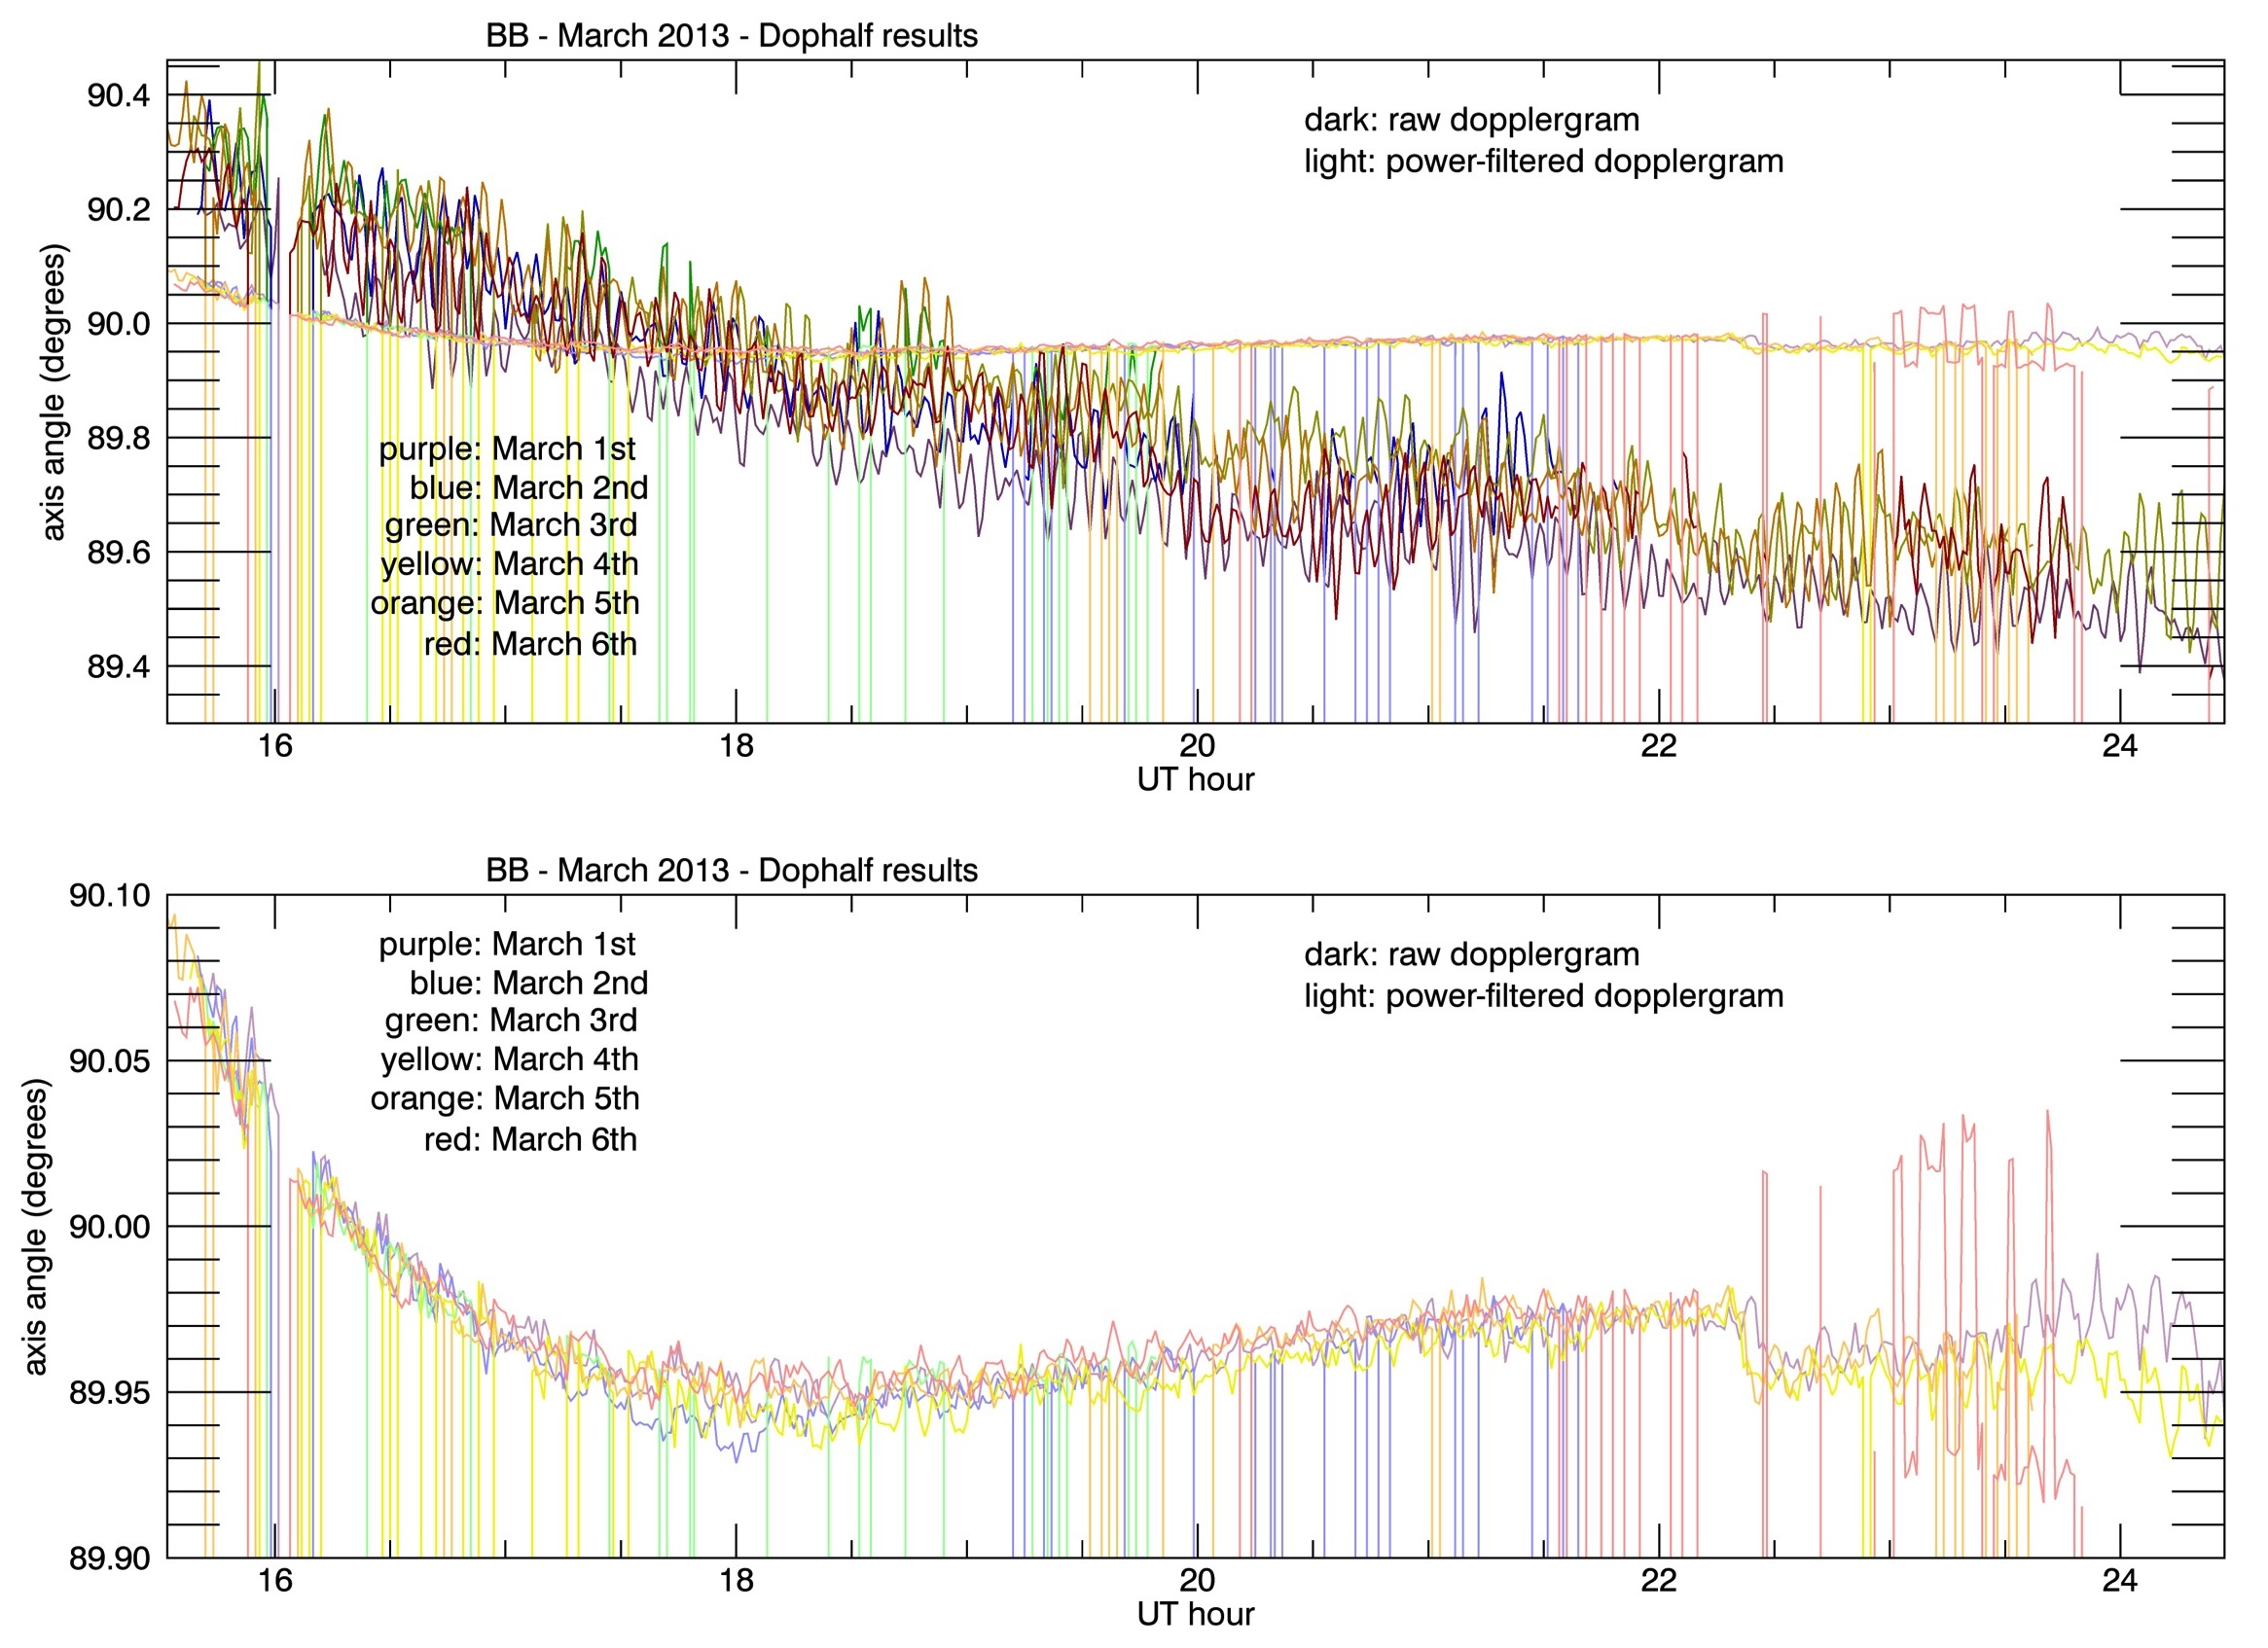
Task: Click the 90.0 y-axis tick label in upper plot
Action: pyautogui.click(x=119, y=326)
